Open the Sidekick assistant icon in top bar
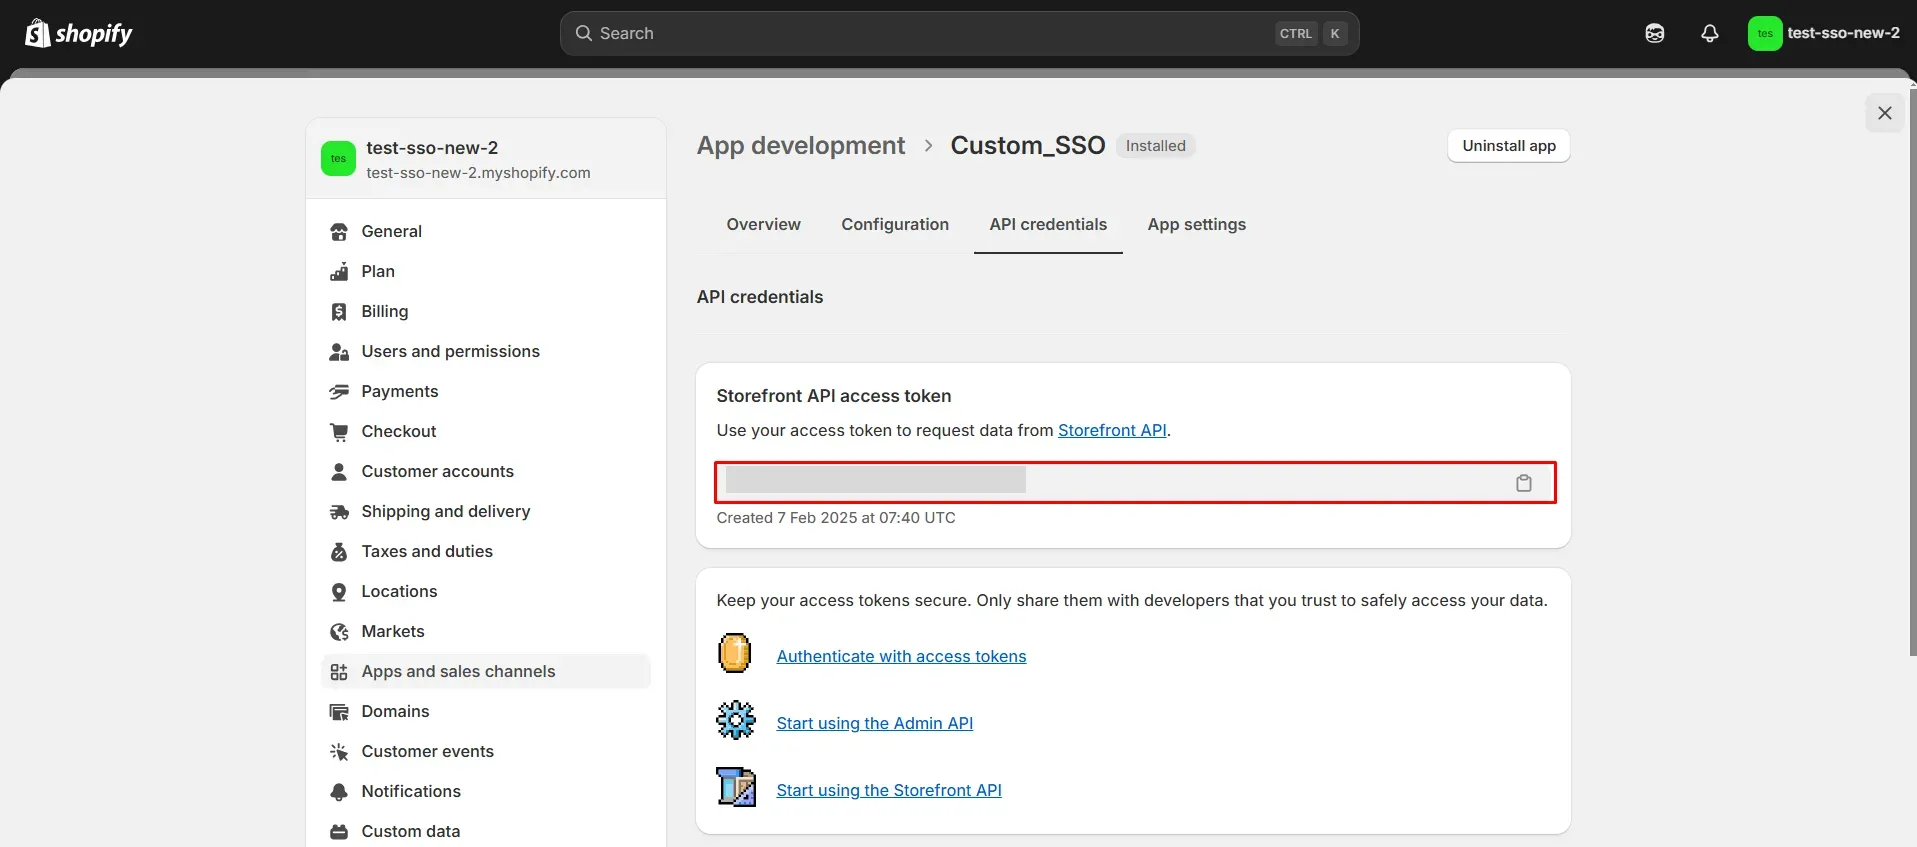 coord(1655,33)
